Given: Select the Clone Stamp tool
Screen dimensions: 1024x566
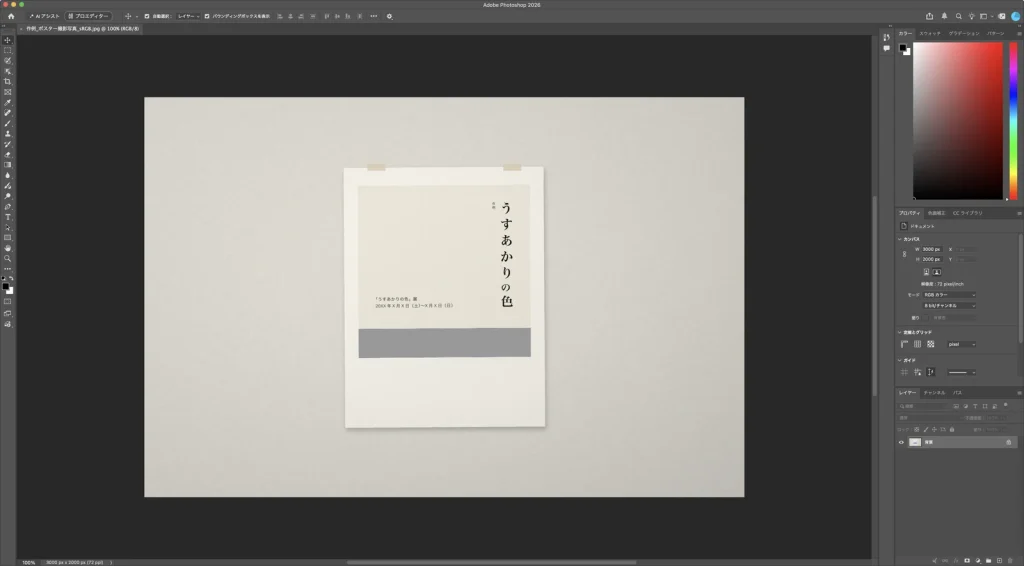Looking at the screenshot, I should (x=8, y=134).
